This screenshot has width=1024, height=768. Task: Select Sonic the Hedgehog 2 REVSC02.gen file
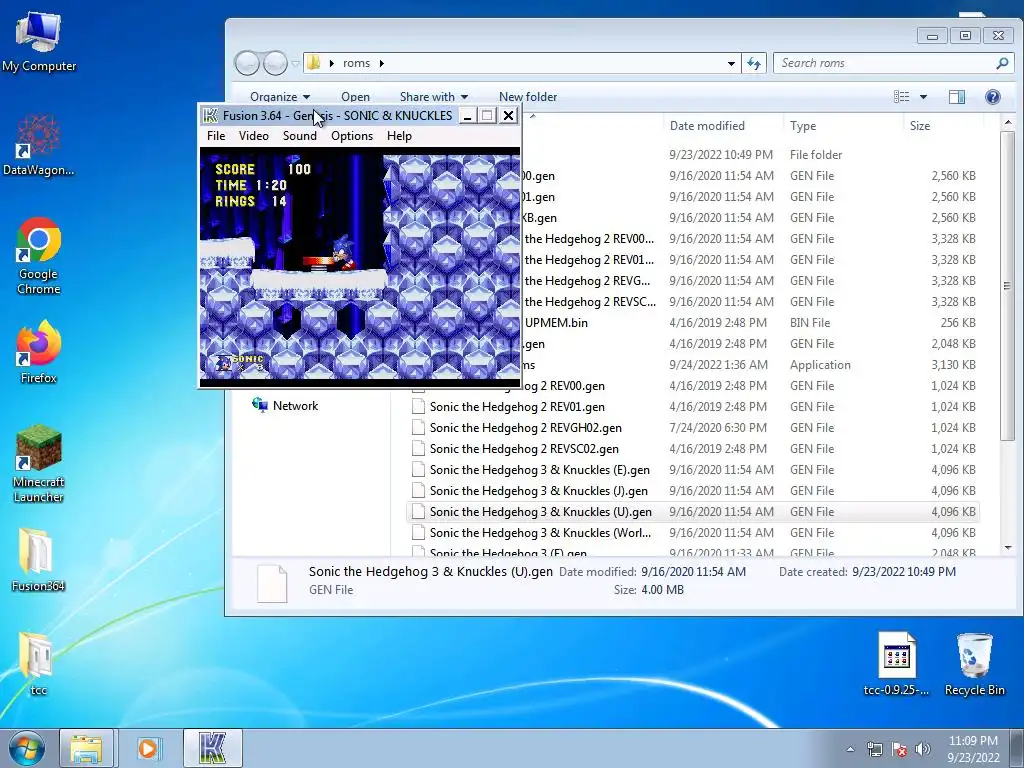(x=693, y=449)
